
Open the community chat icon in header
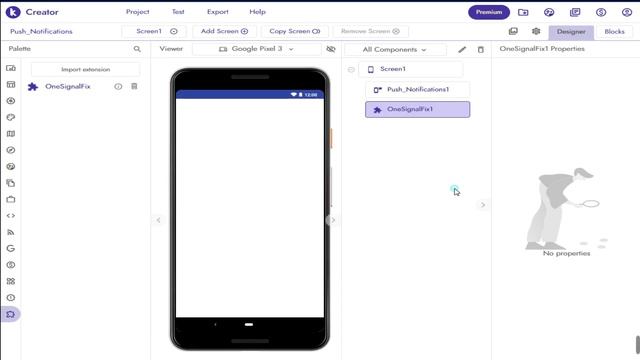[549, 12]
